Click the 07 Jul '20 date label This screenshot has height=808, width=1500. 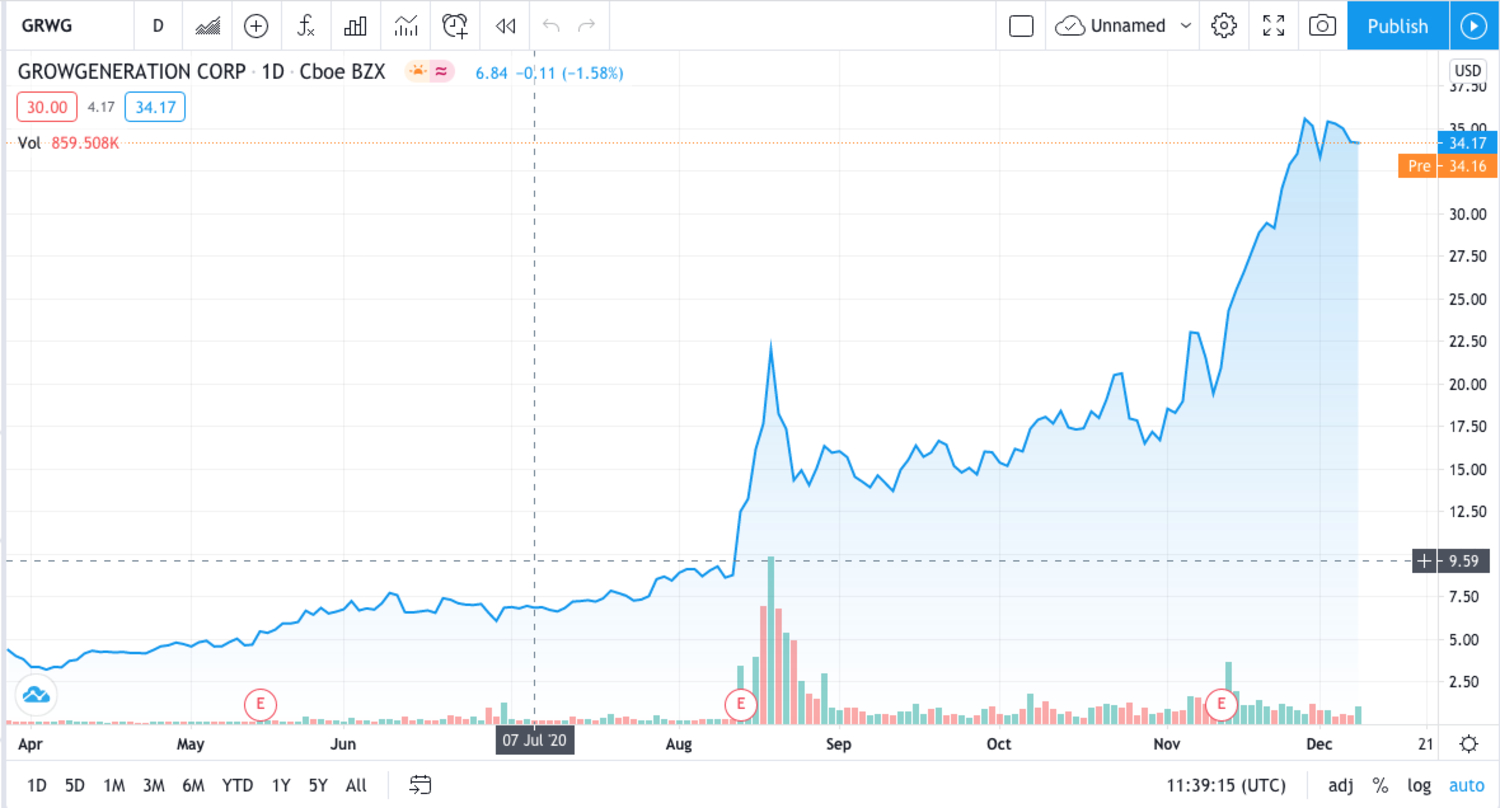535,742
